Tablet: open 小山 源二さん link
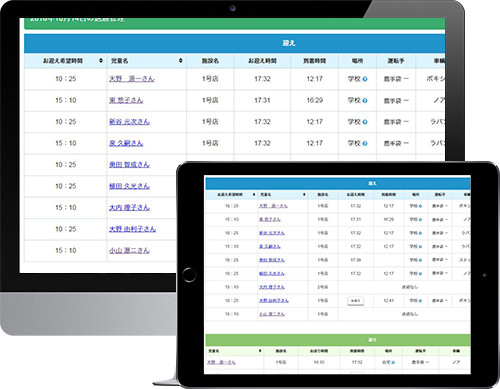The height and width of the screenshot is (389, 500). 272,314
